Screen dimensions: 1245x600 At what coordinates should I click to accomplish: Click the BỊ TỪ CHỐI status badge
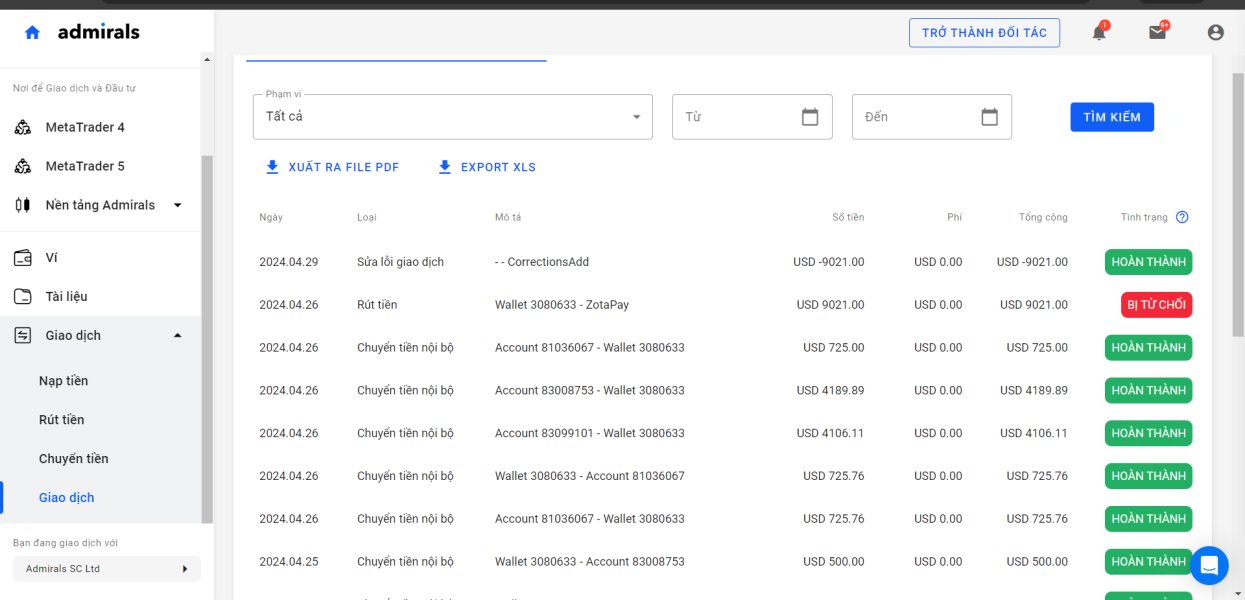[1156, 305]
